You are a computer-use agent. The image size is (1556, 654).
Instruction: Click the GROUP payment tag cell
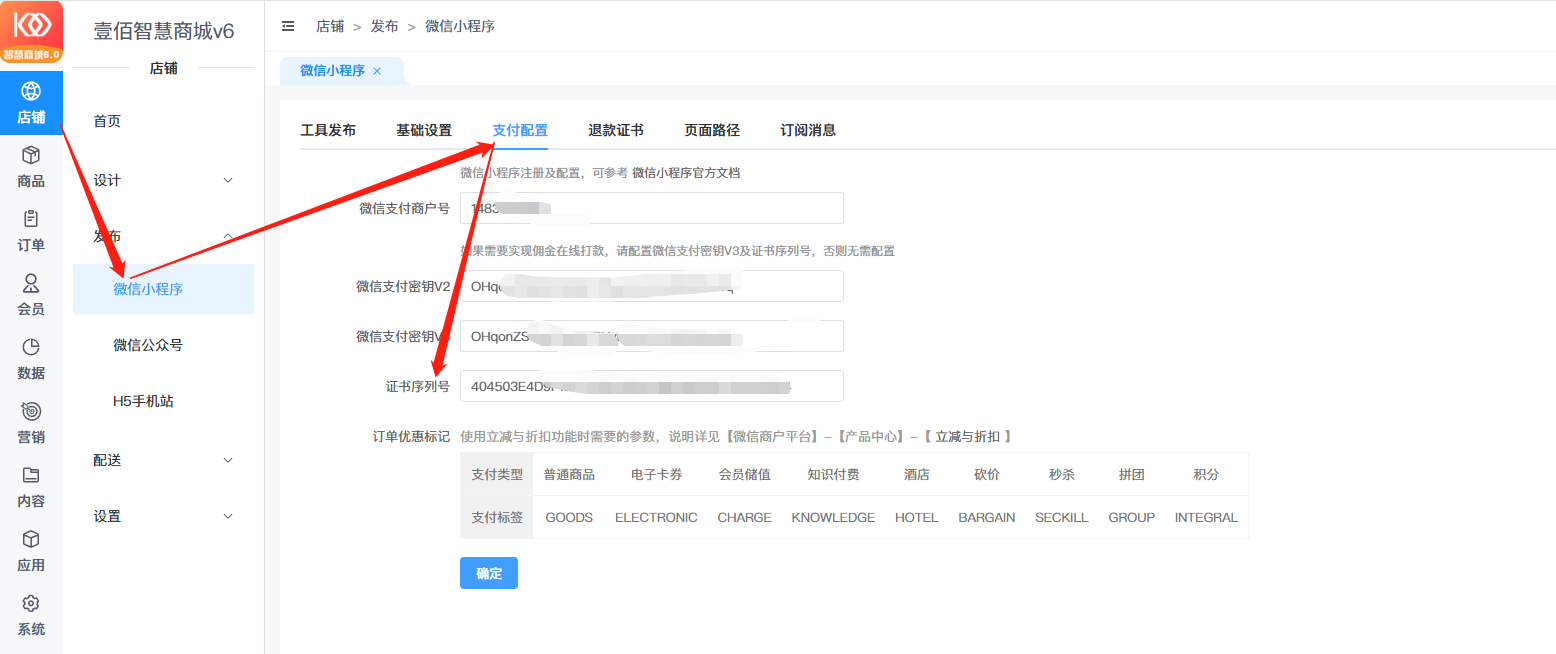tap(1132, 517)
